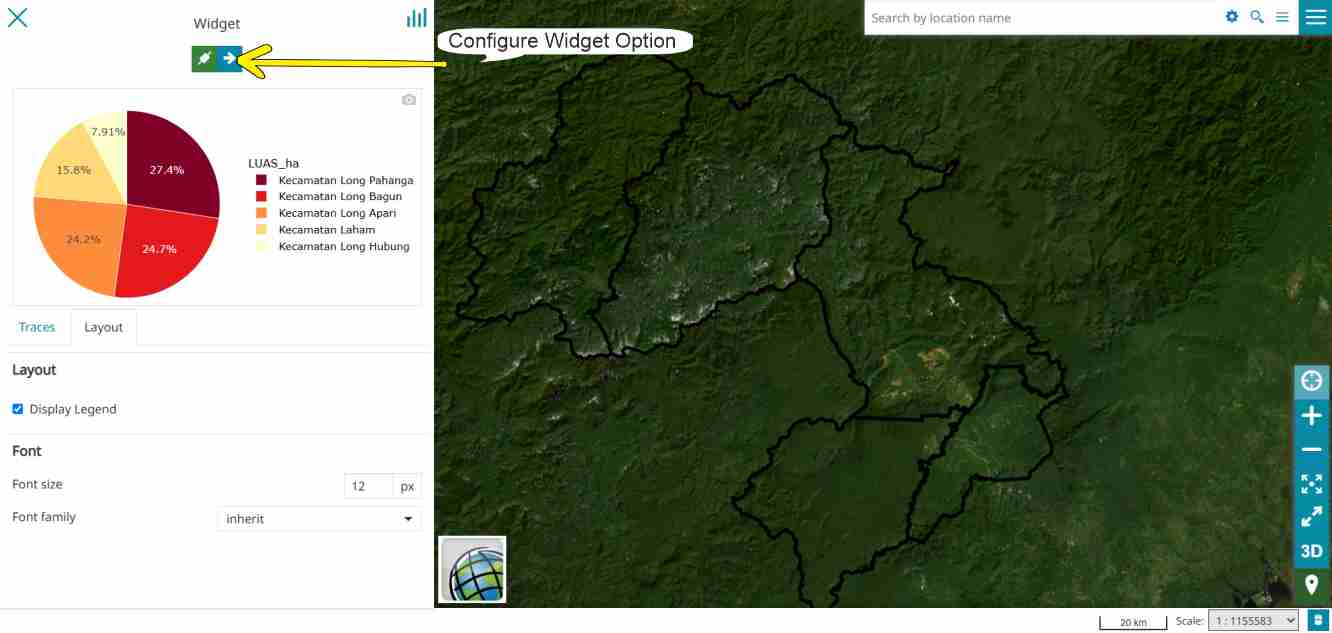Toggle Kecamatan Laham legend entry

pos(326,230)
